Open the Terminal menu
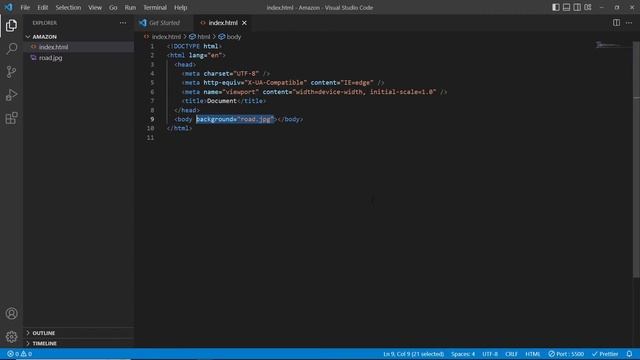640x360 pixels. point(155,7)
